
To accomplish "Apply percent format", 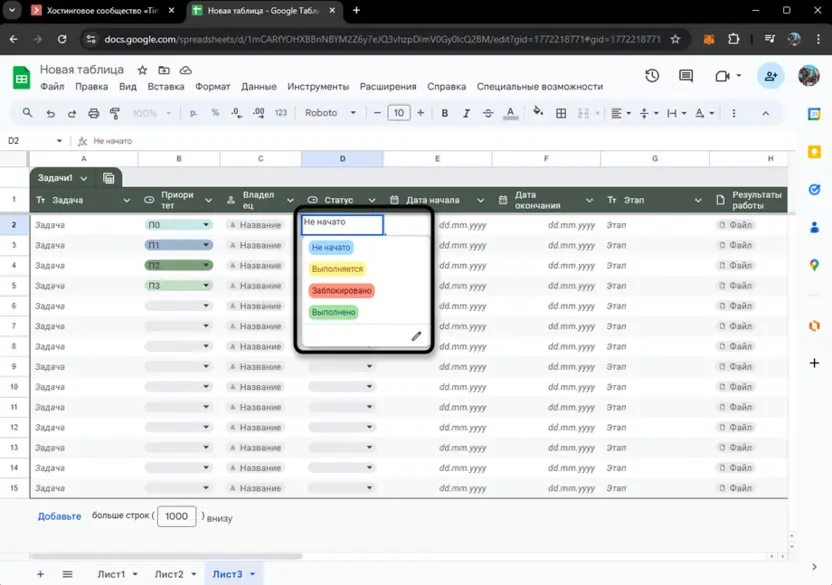I will [215, 113].
